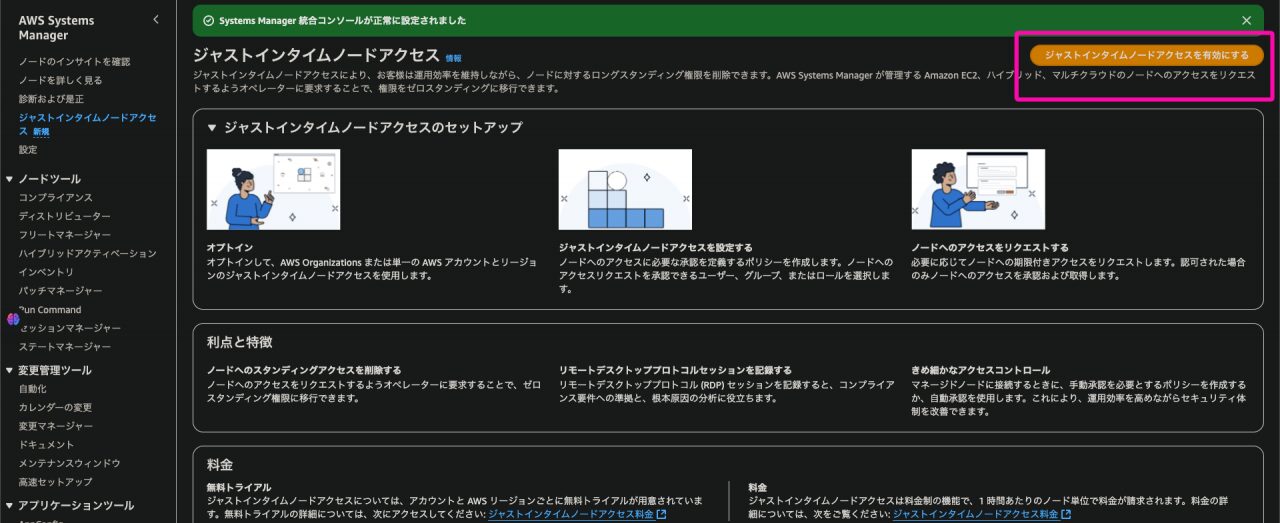This screenshot has width=1280, height=523.
Task: Click the purple floating badge icon in sidebar
Action: [13, 319]
